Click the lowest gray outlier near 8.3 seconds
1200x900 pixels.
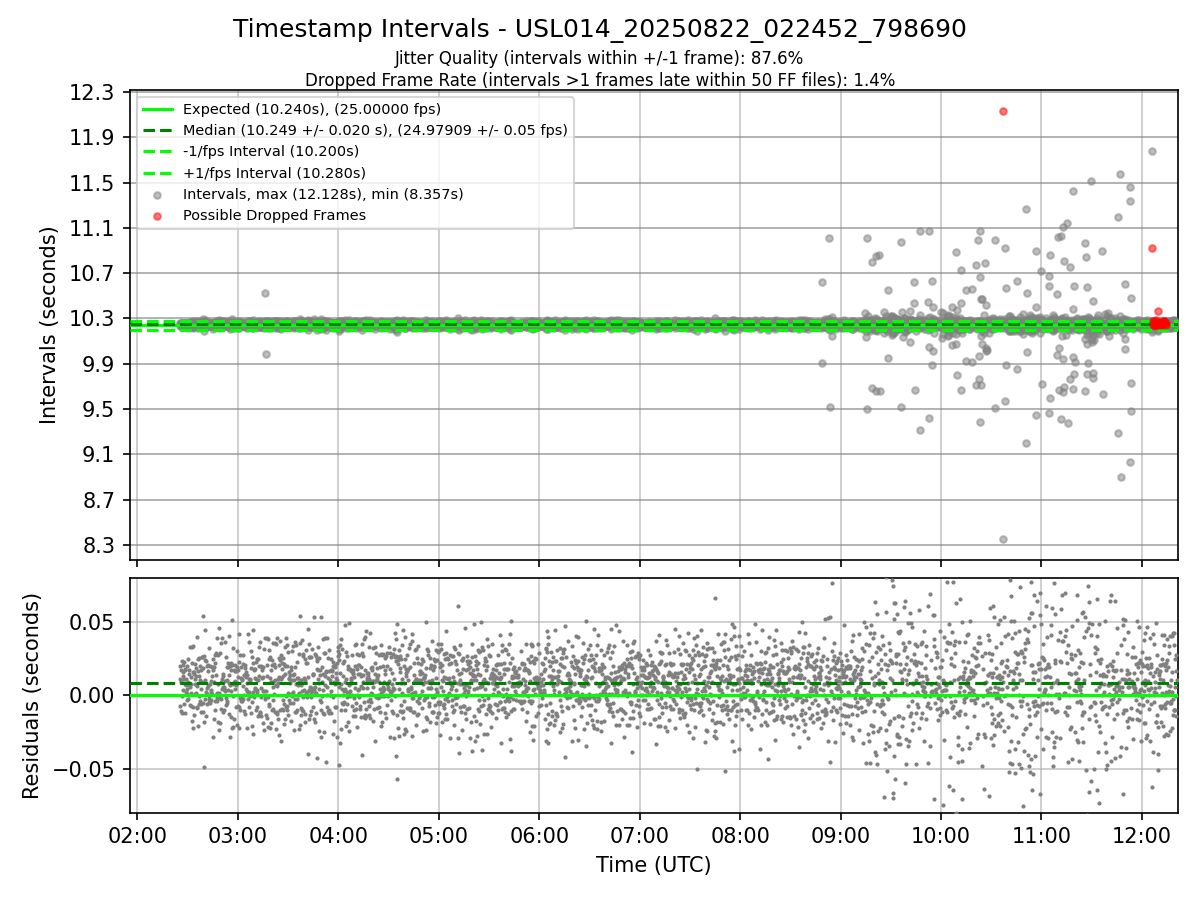(x=1003, y=539)
